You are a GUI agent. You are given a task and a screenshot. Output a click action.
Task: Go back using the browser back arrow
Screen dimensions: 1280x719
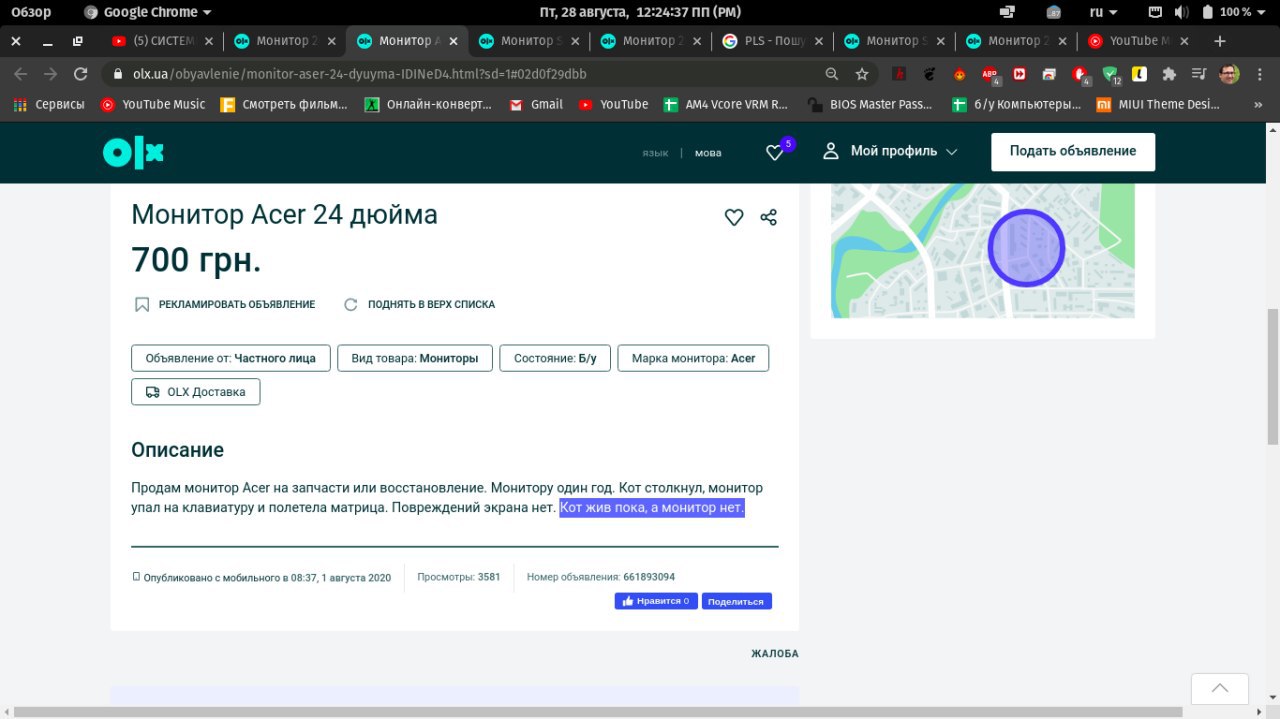(21, 74)
